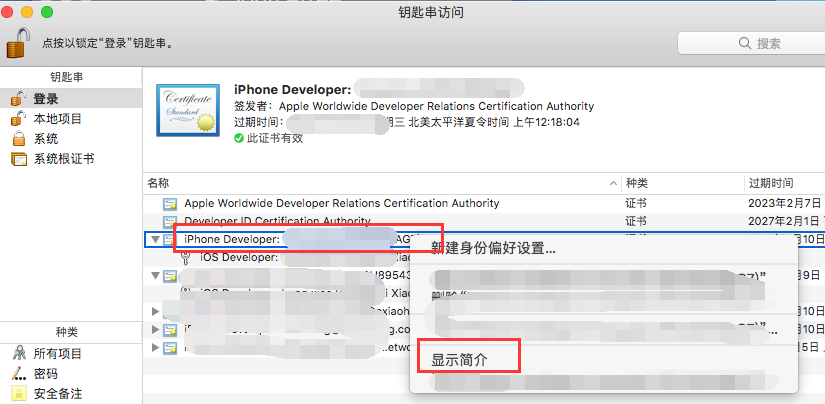
Task: Click certificate icon of iPhone Developer row
Action: 170,240
